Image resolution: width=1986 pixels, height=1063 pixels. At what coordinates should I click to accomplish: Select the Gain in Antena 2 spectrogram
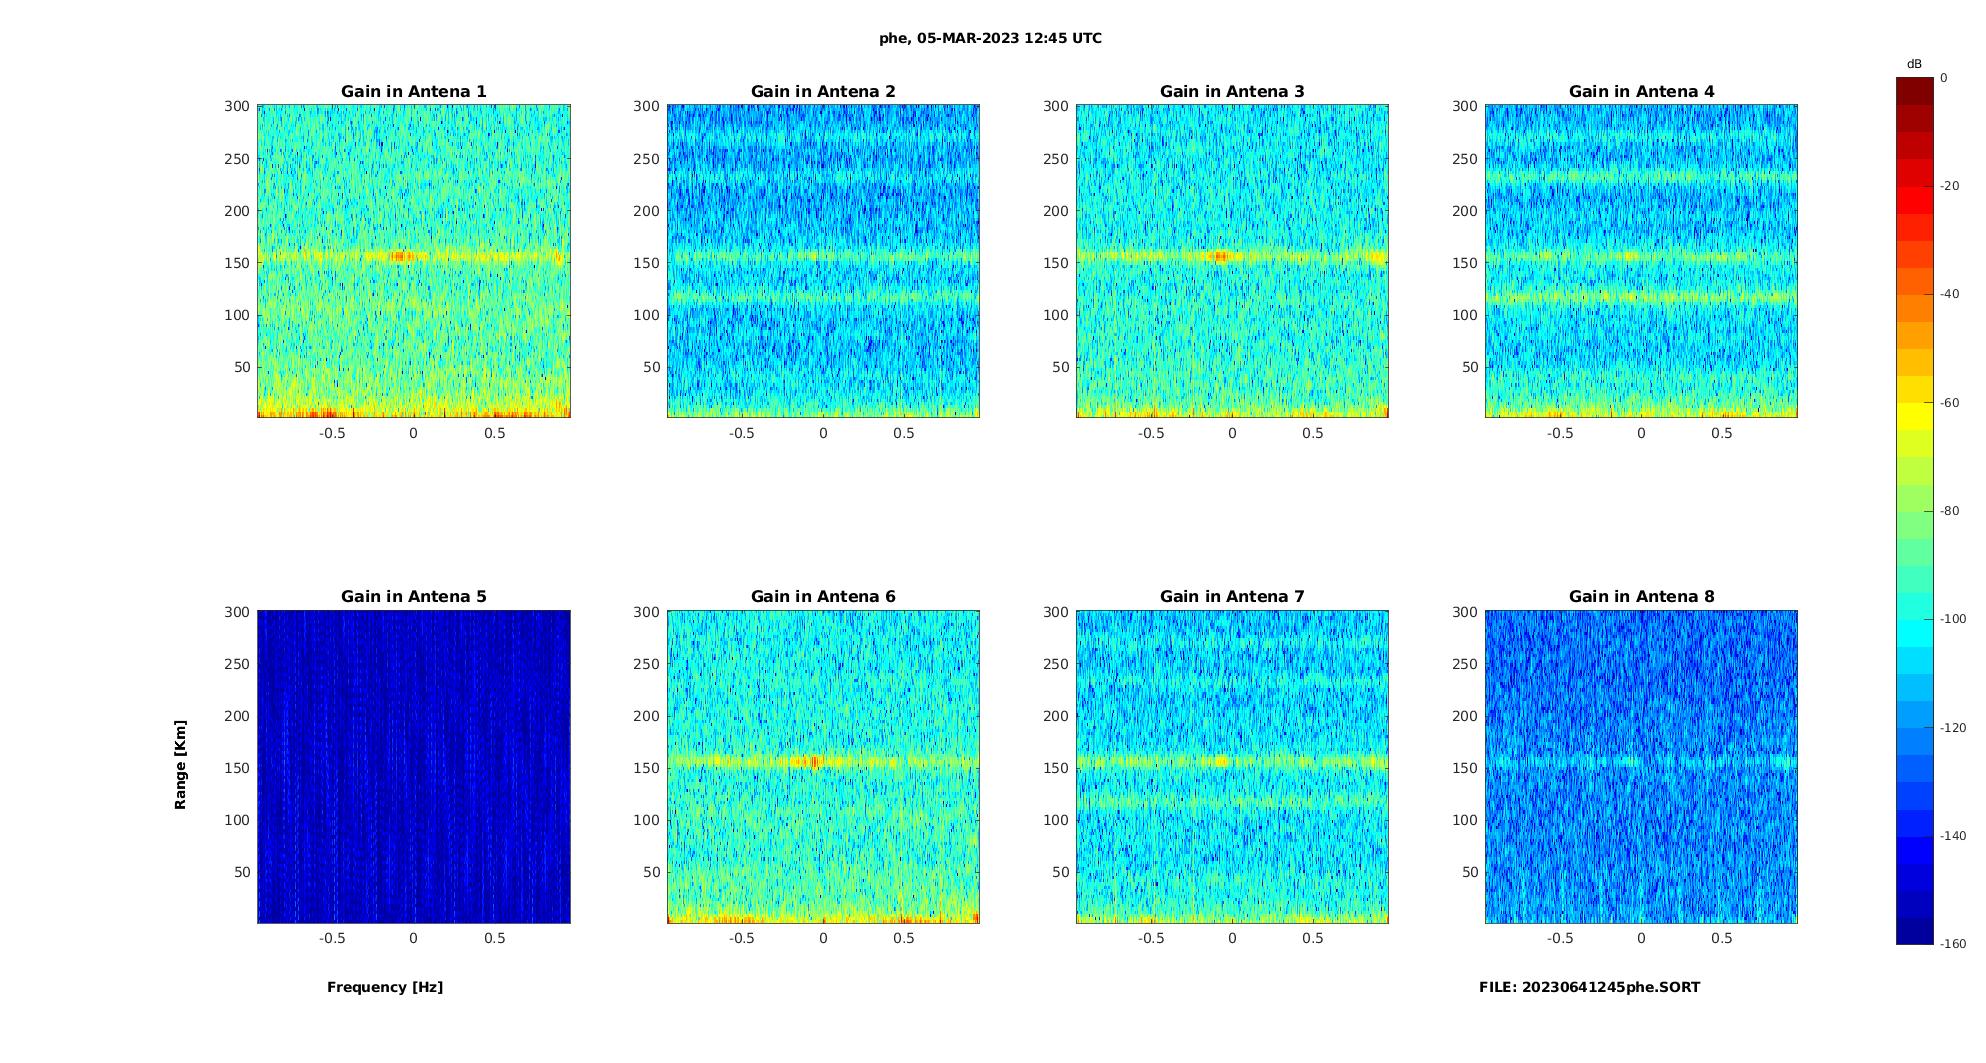click(x=823, y=261)
